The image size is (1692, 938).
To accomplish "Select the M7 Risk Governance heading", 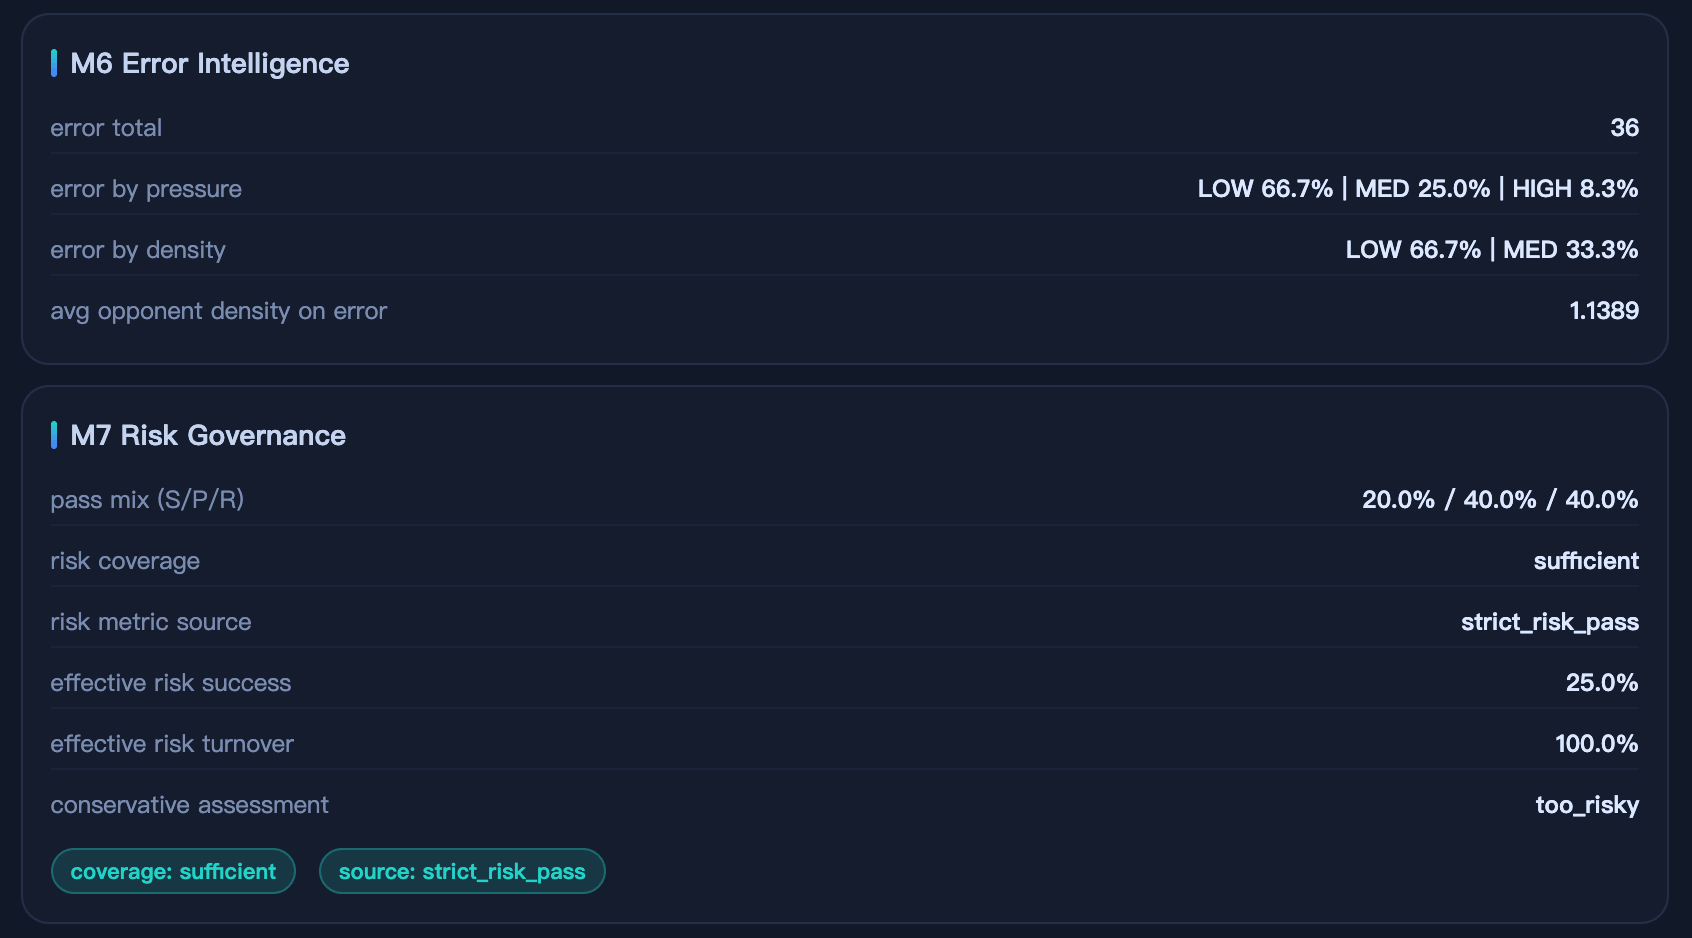I will [x=208, y=436].
